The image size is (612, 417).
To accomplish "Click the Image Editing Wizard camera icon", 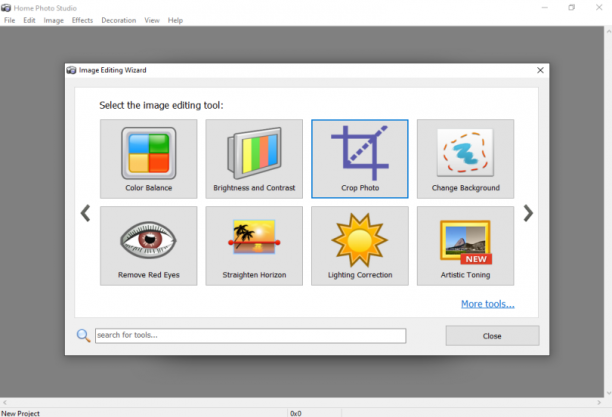I will (71, 70).
